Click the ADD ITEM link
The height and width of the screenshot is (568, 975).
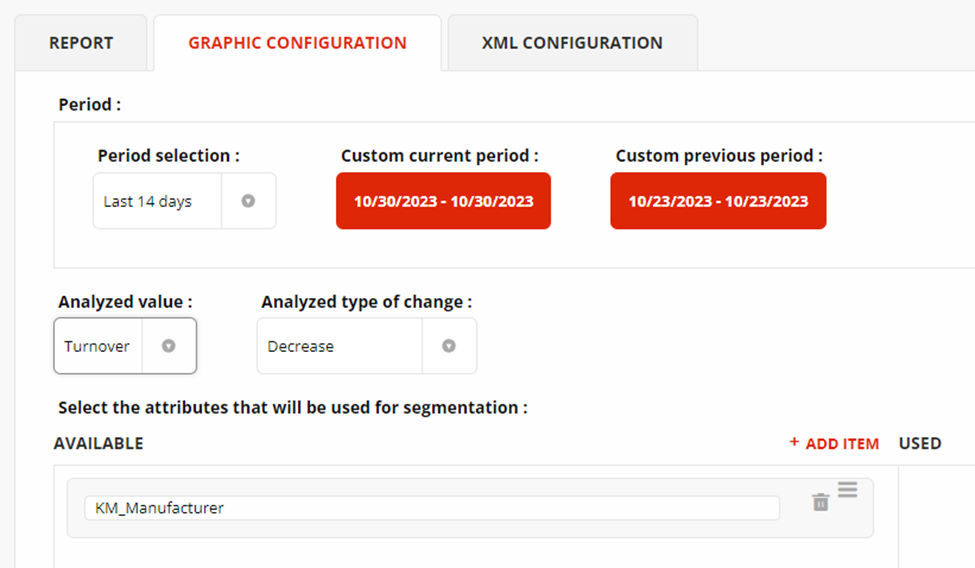point(834,443)
